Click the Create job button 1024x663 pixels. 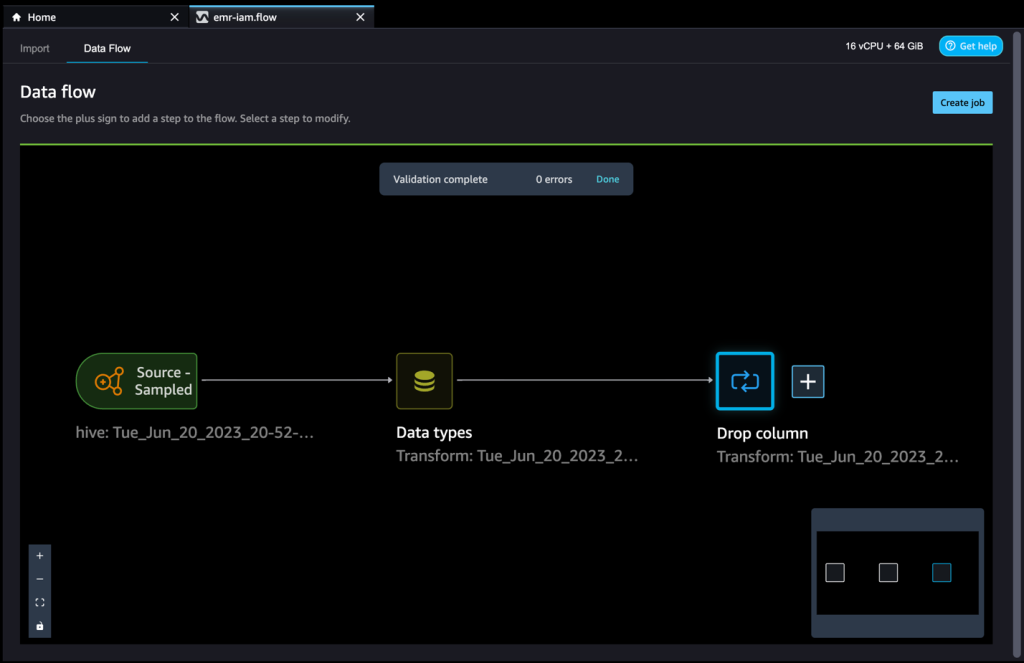962,103
